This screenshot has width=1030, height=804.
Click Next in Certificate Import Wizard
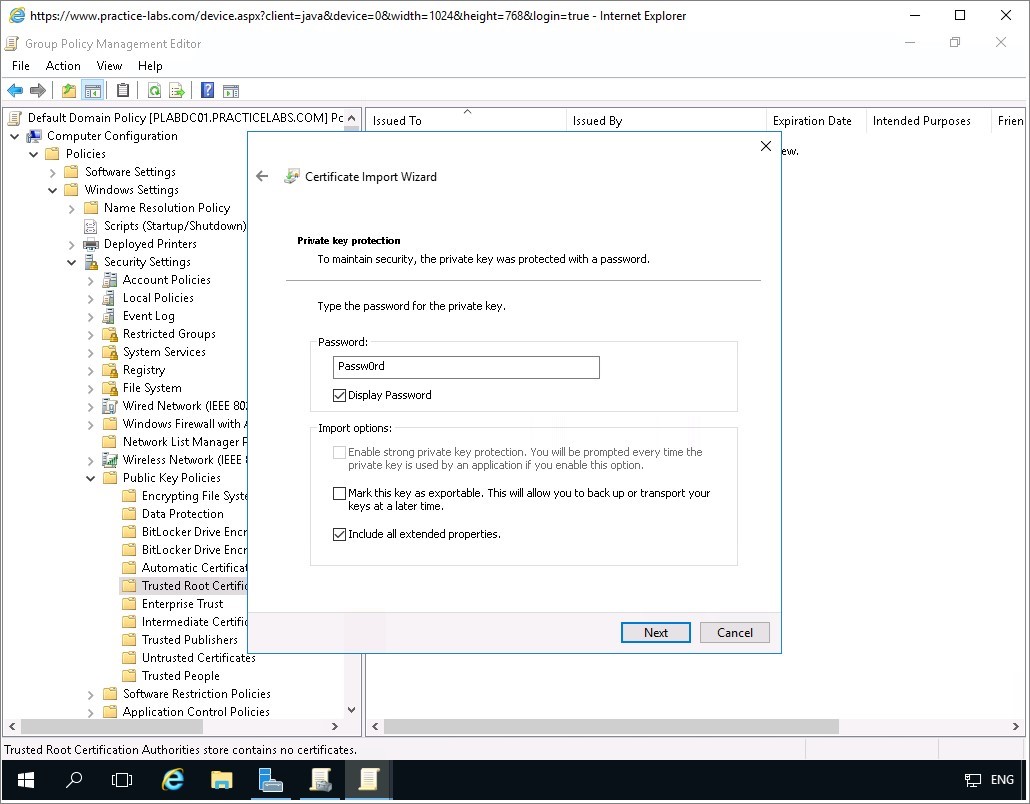pos(655,632)
